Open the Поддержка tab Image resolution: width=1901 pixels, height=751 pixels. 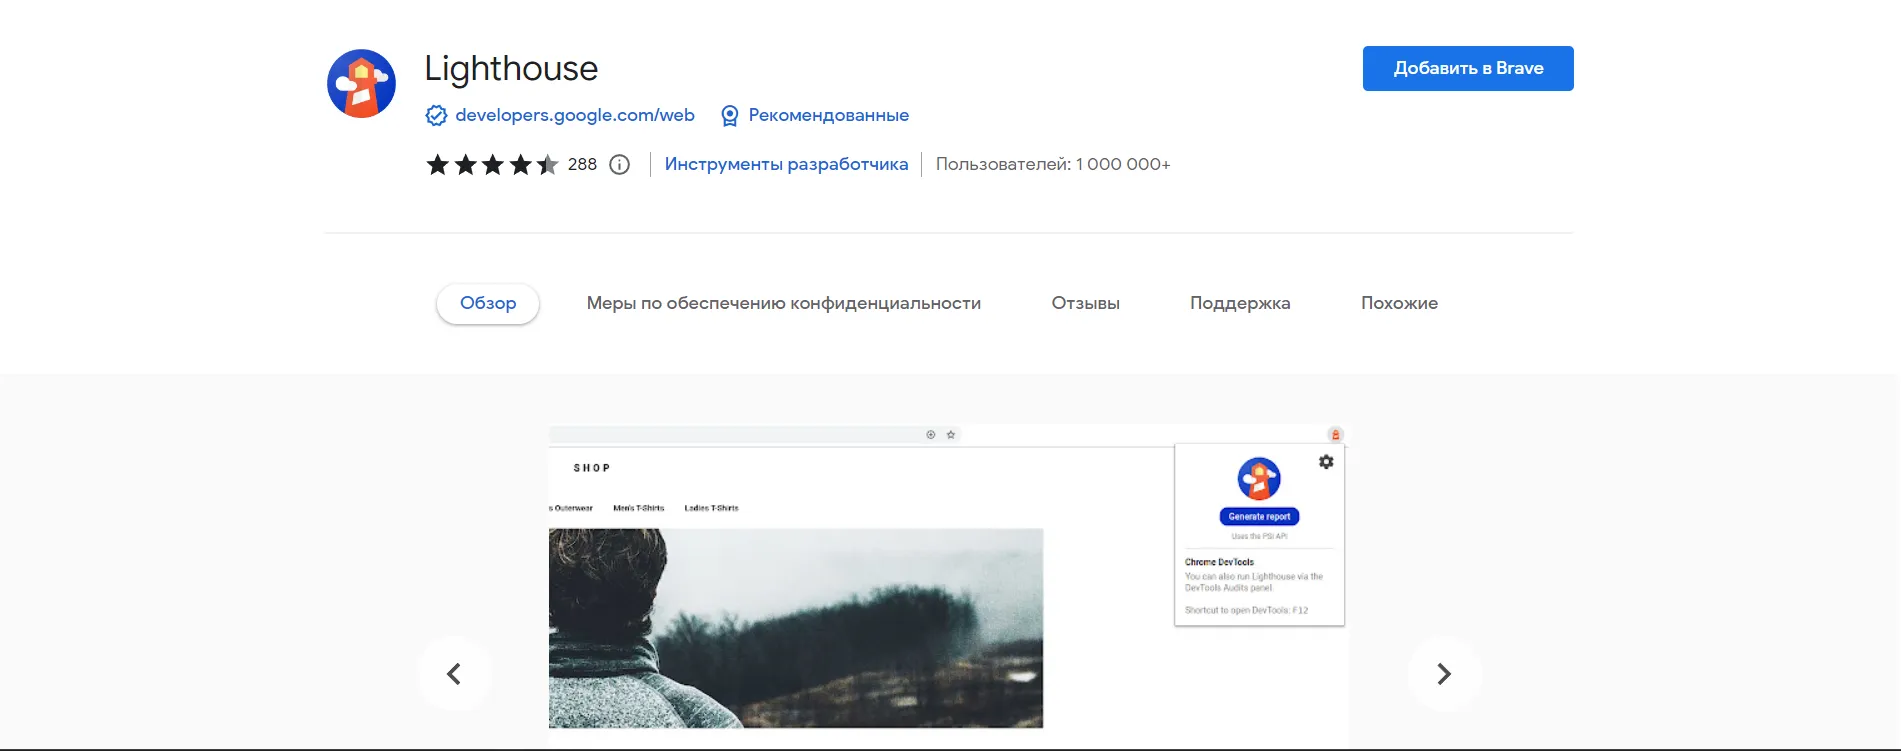[x=1240, y=303]
